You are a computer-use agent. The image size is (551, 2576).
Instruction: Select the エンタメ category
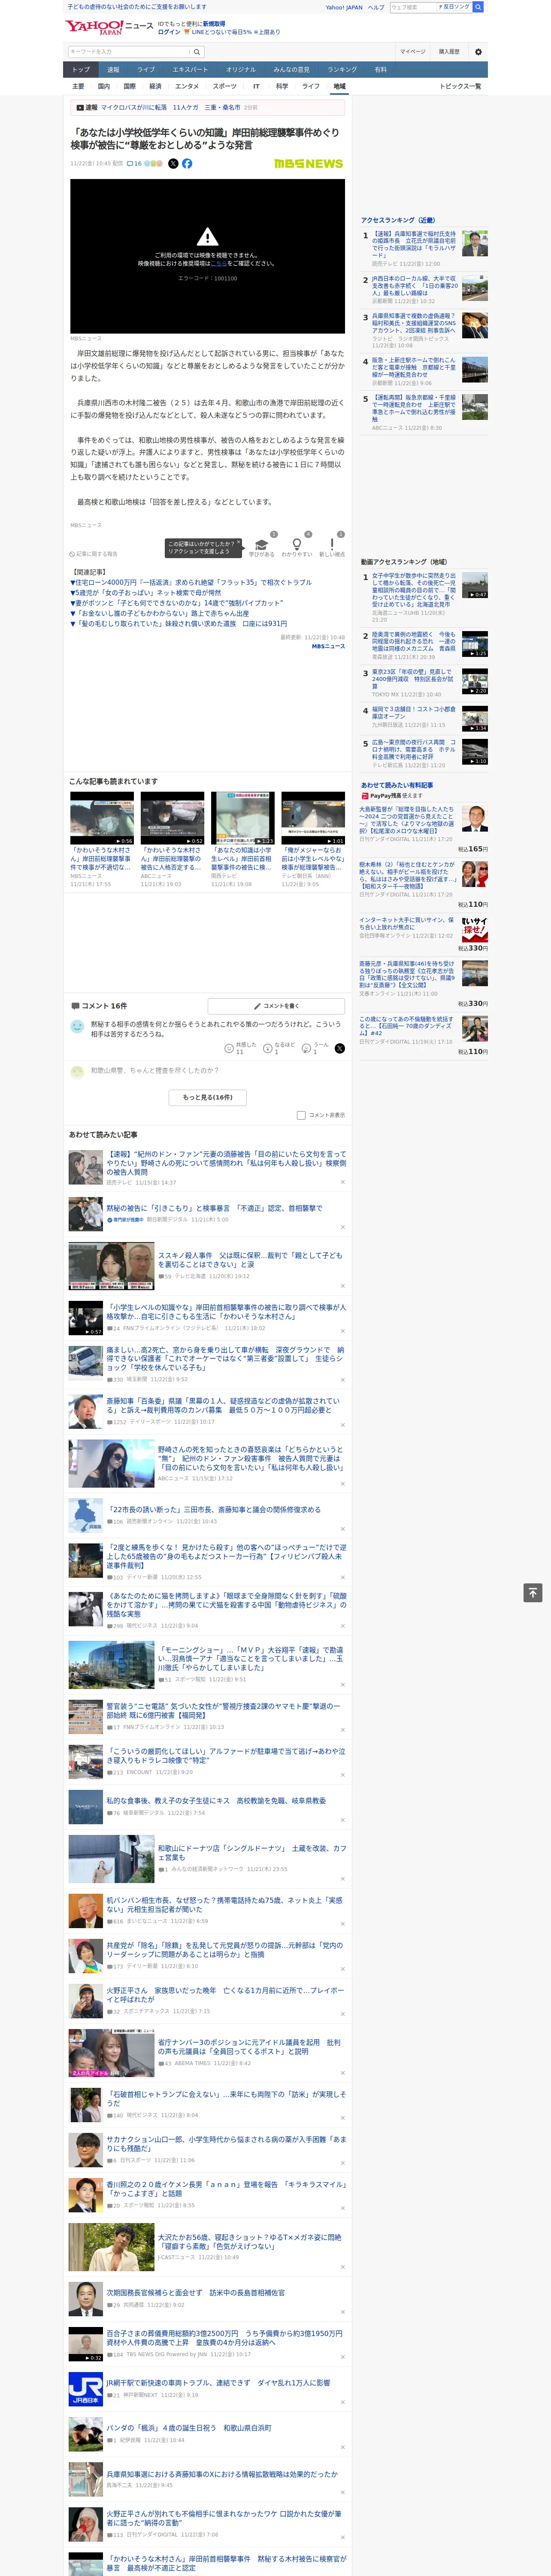(187, 86)
